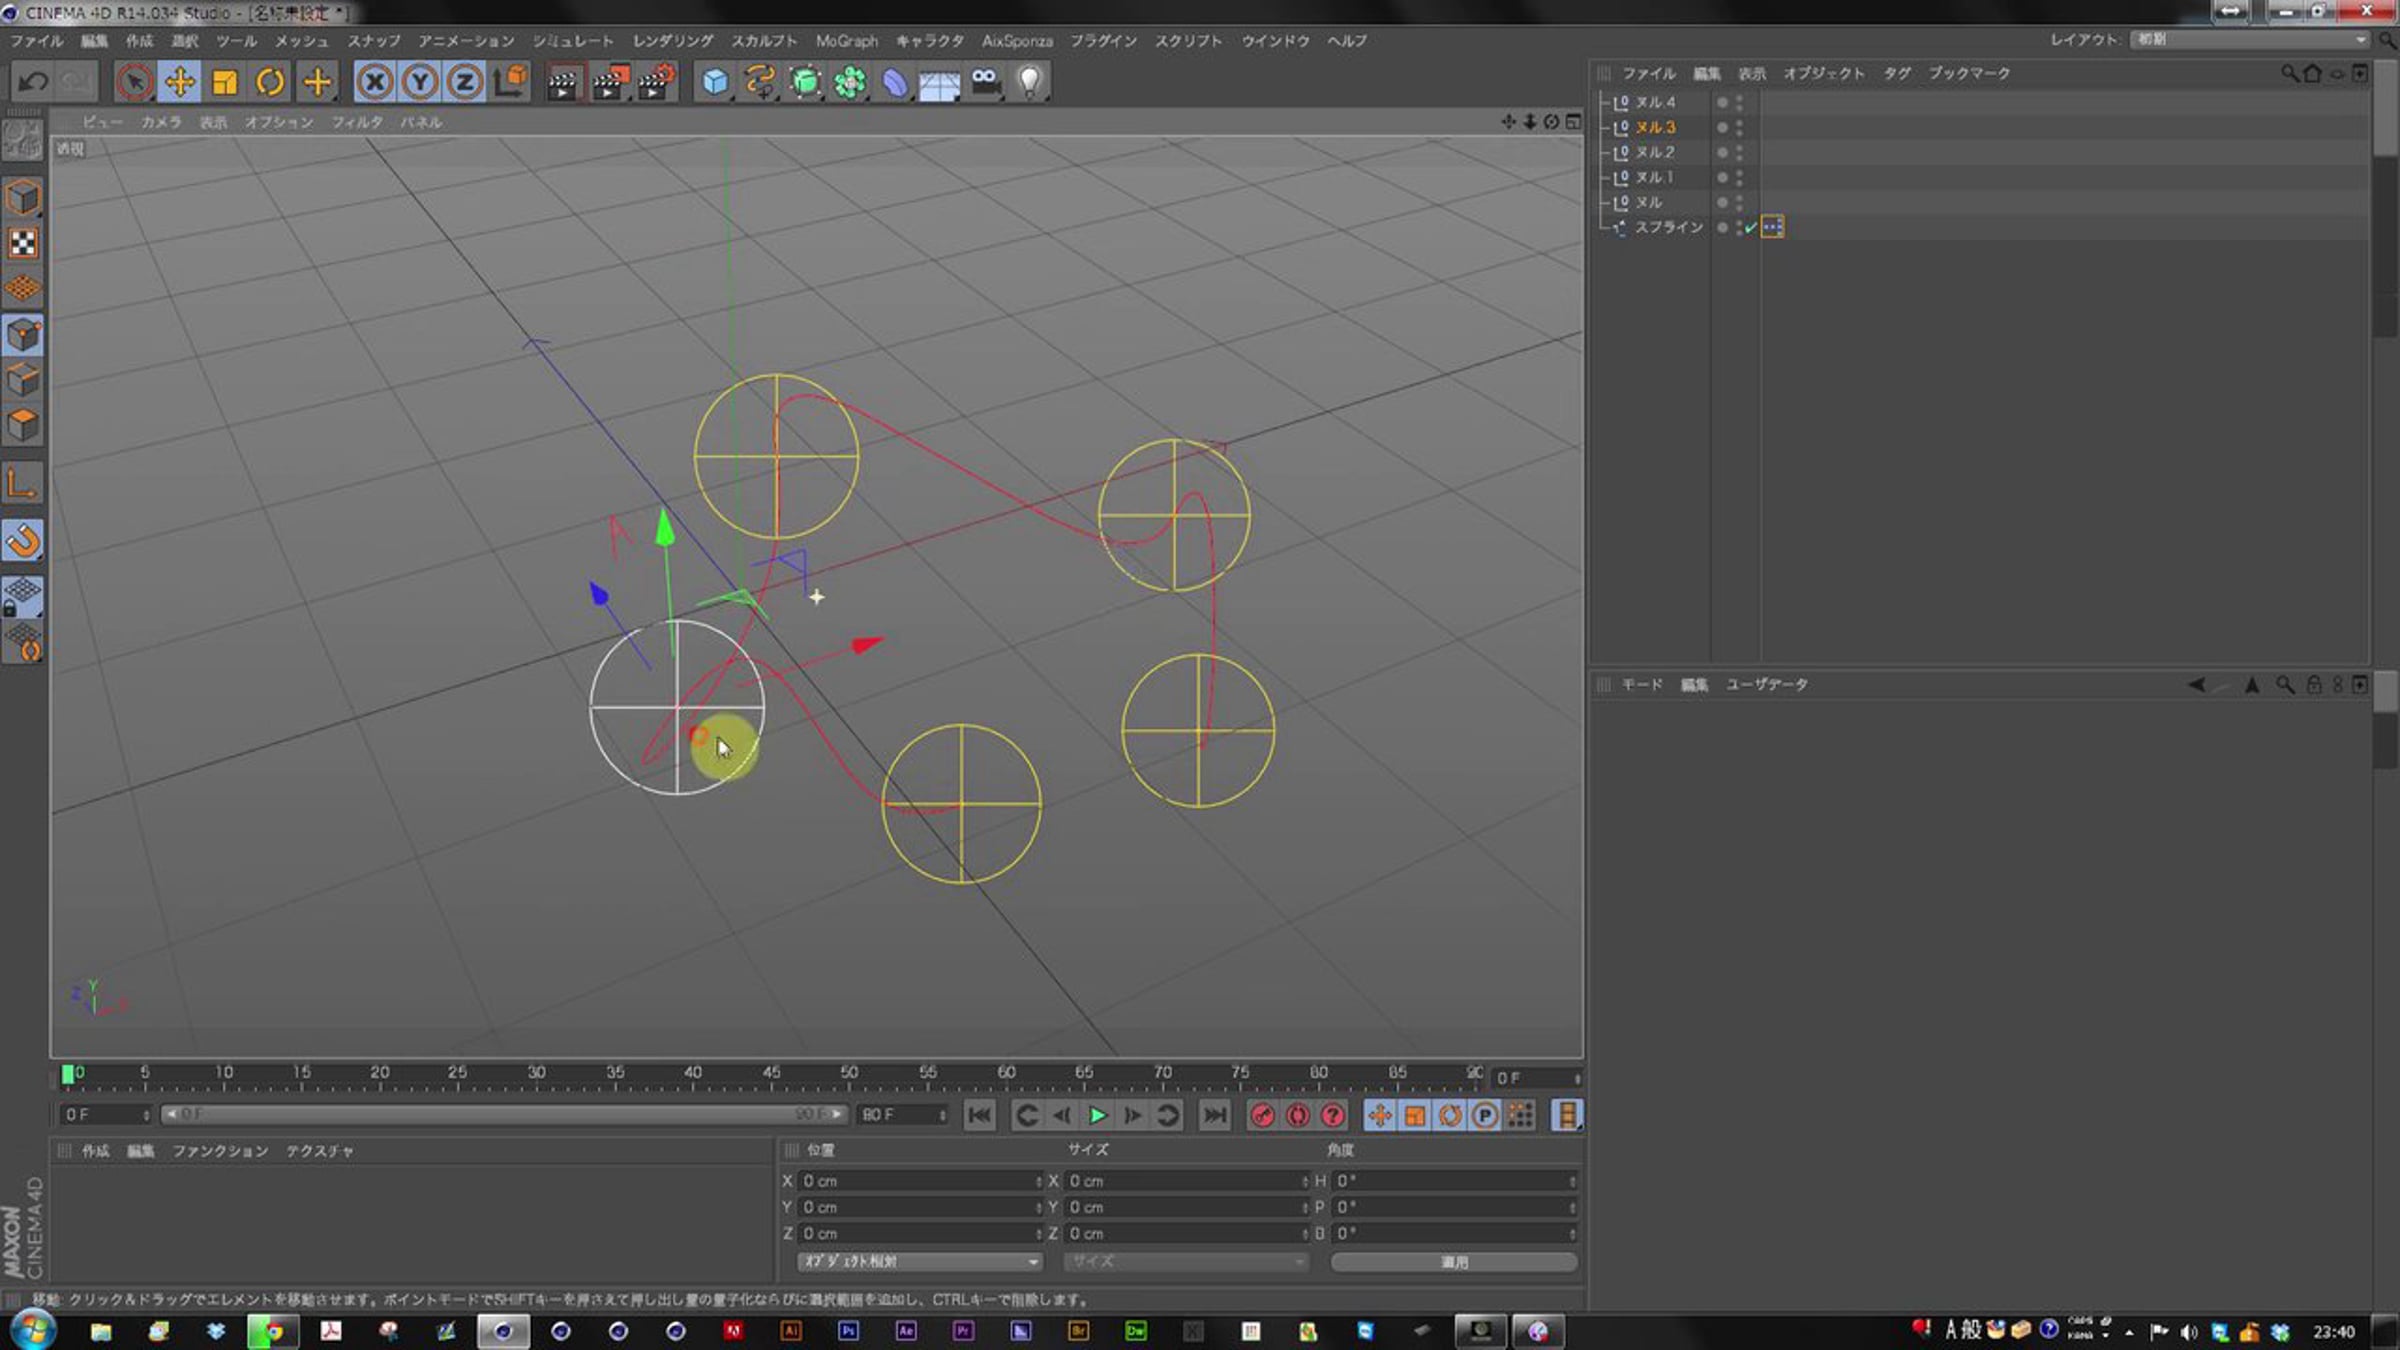Open the floor environment icon
This screenshot has width=2400, height=1350.
coord(940,84)
